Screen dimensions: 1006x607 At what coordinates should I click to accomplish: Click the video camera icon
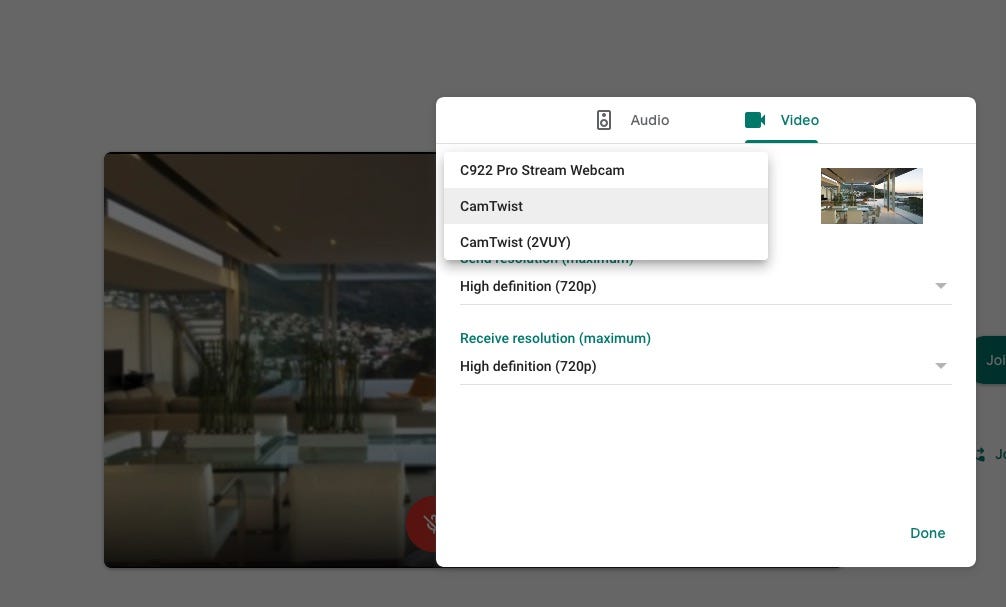tap(754, 120)
